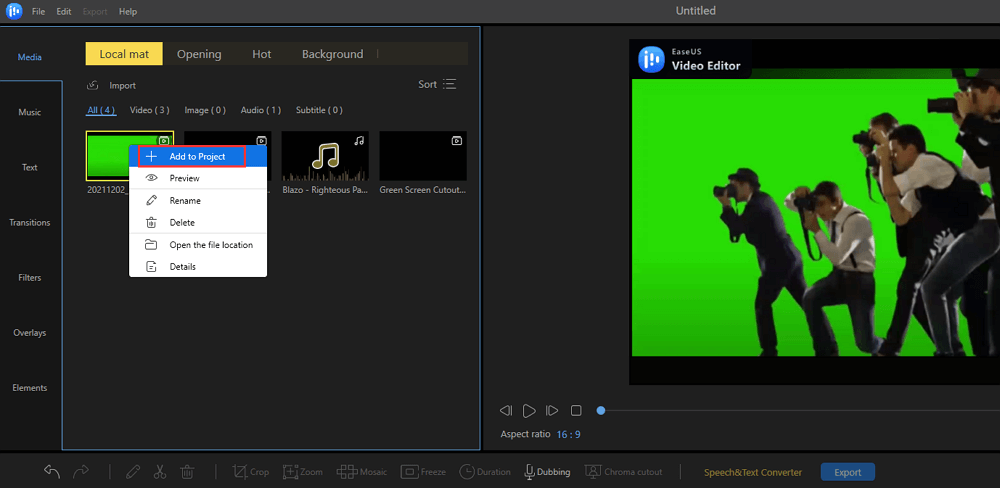1000x488 pixels.
Task: Click the blue Export button
Action: [847, 472]
